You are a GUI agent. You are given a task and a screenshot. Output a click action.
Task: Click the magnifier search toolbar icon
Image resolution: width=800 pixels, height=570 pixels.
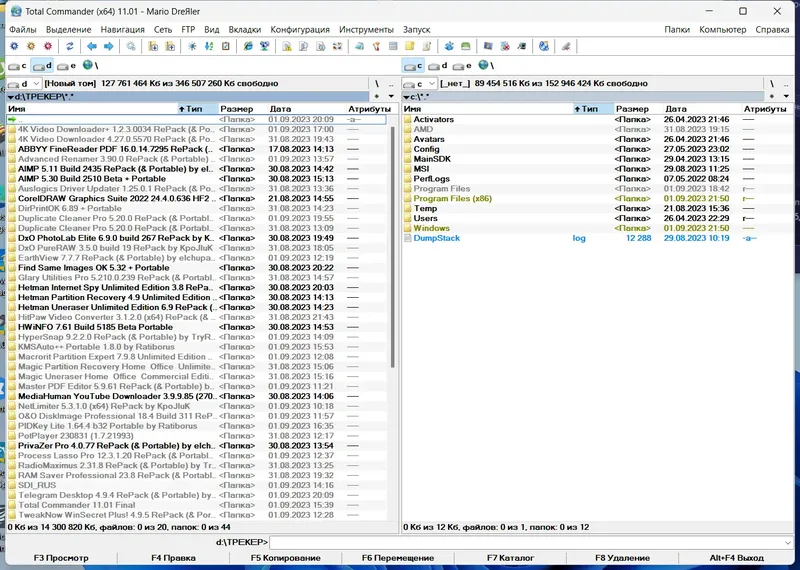pos(131,46)
